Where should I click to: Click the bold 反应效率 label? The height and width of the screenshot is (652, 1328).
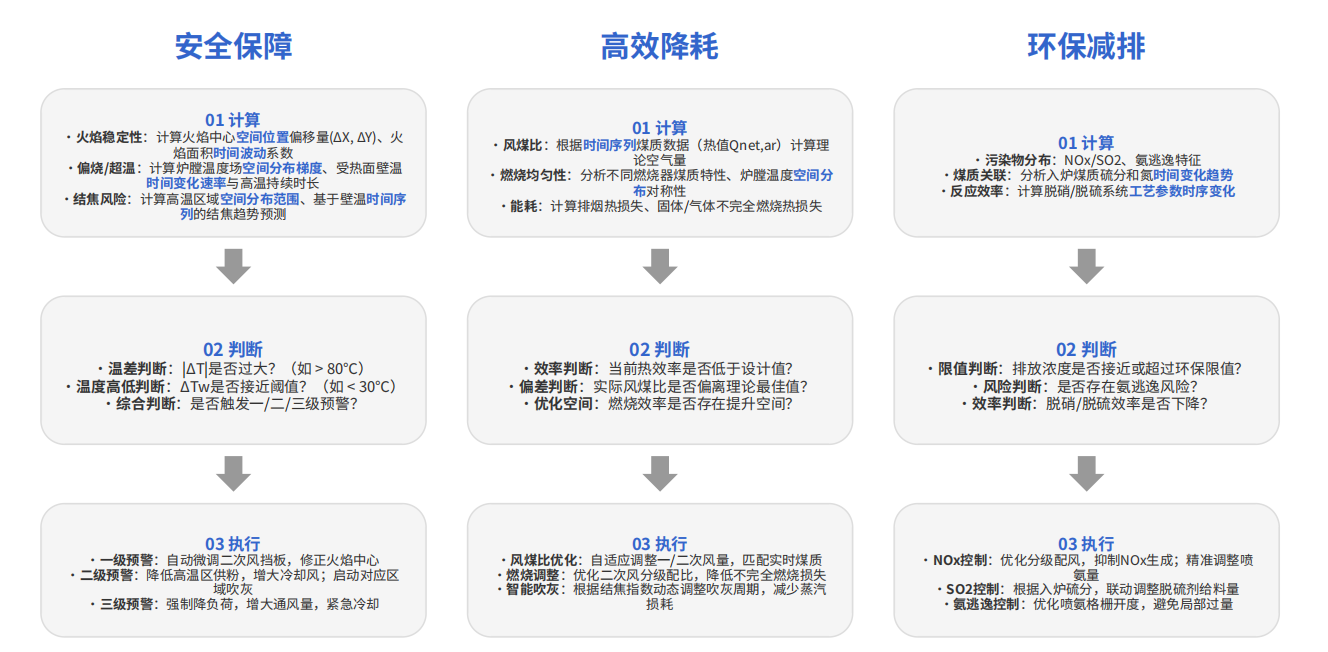(977, 191)
